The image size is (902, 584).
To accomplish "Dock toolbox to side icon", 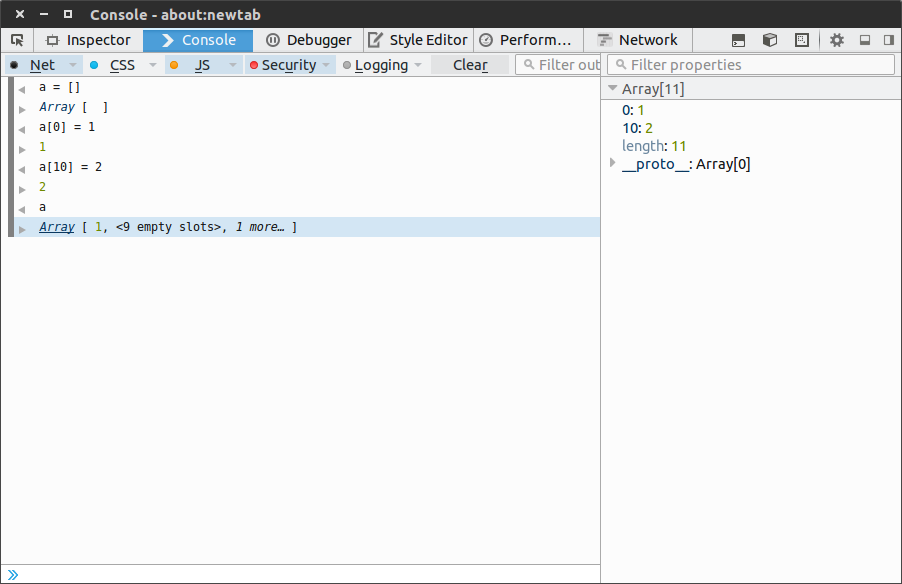I will pos(889,40).
